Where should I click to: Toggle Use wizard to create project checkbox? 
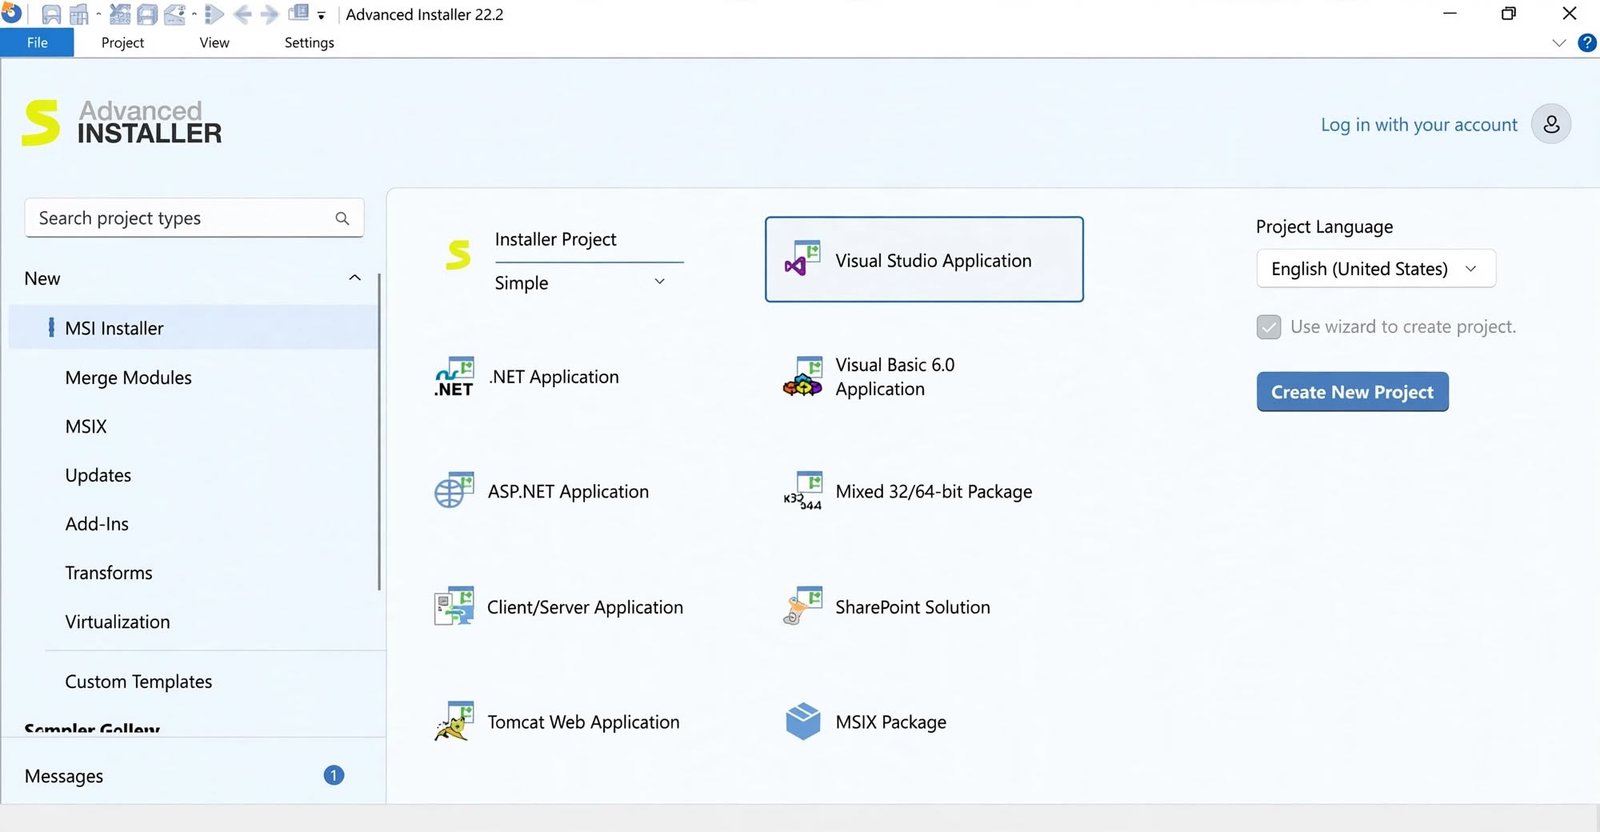pos(1268,327)
